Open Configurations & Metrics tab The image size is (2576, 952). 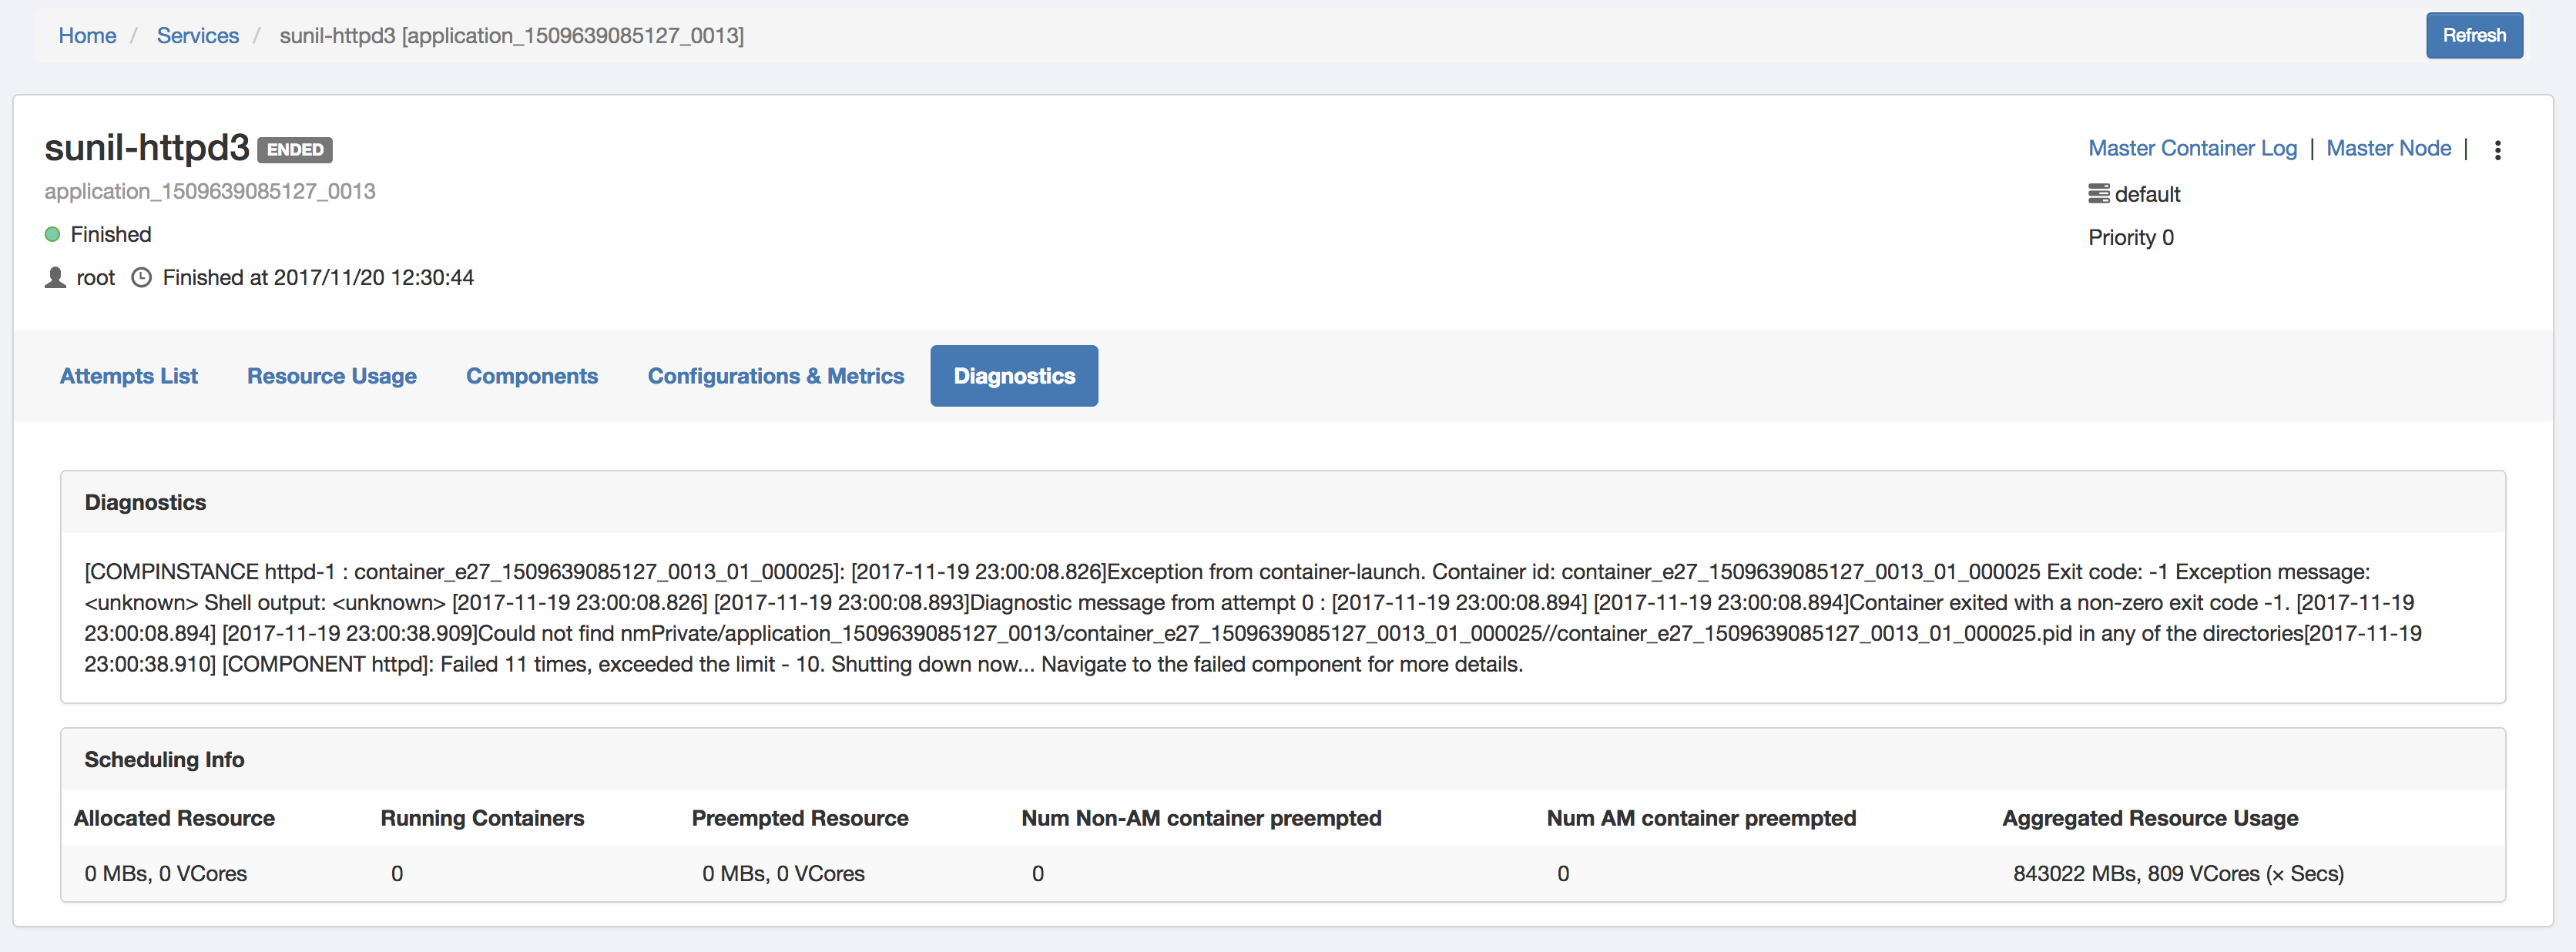pyautogui.click(x=776, y=376)
